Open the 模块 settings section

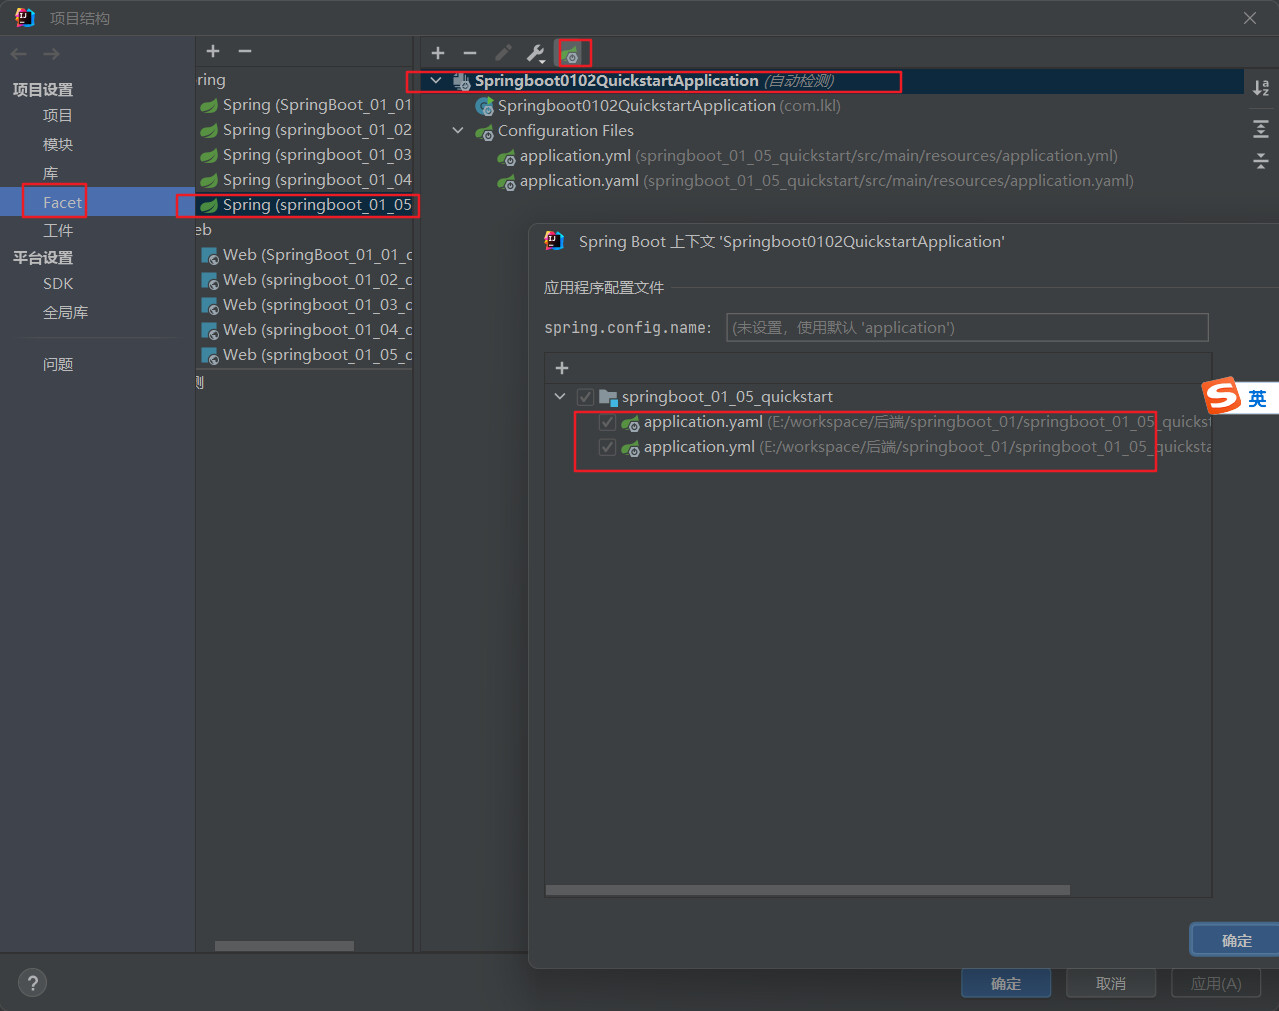point(58,145)
